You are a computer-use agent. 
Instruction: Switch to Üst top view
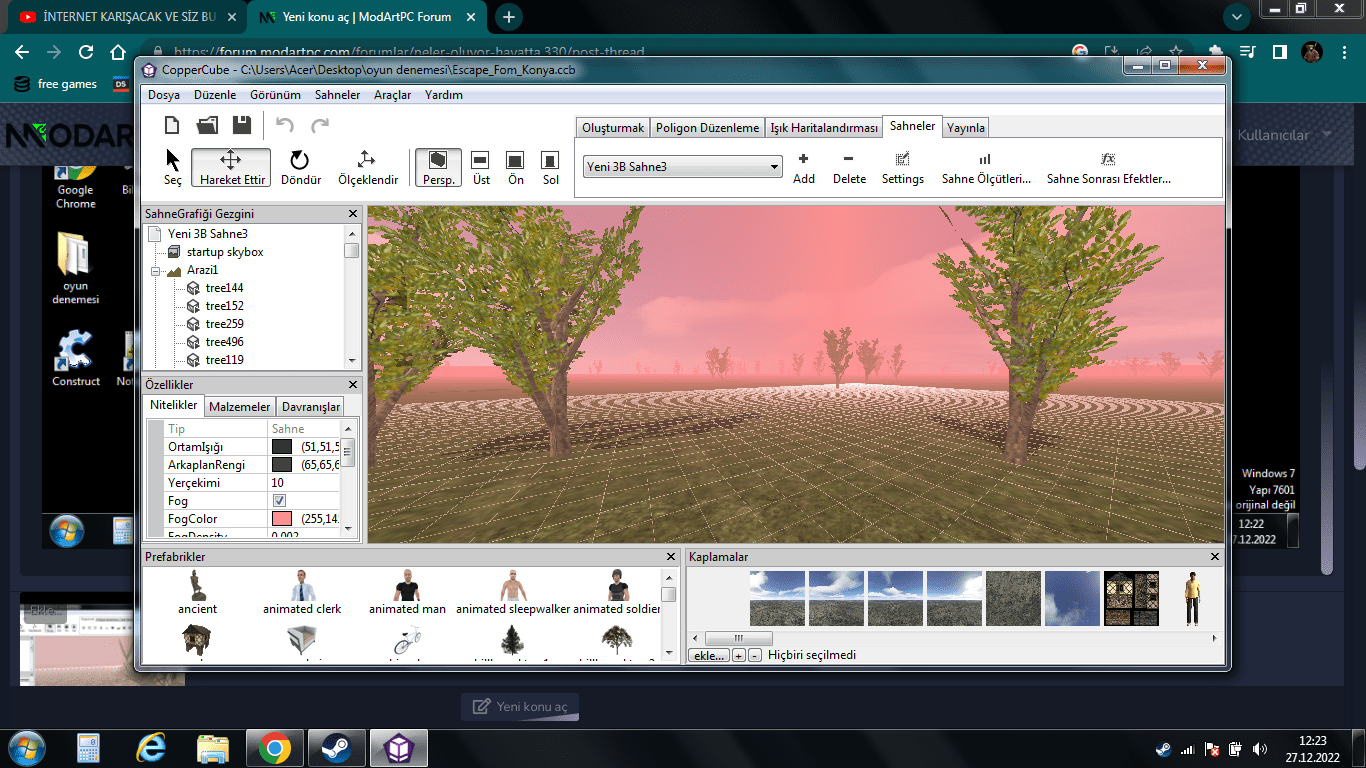coord(481,167)
